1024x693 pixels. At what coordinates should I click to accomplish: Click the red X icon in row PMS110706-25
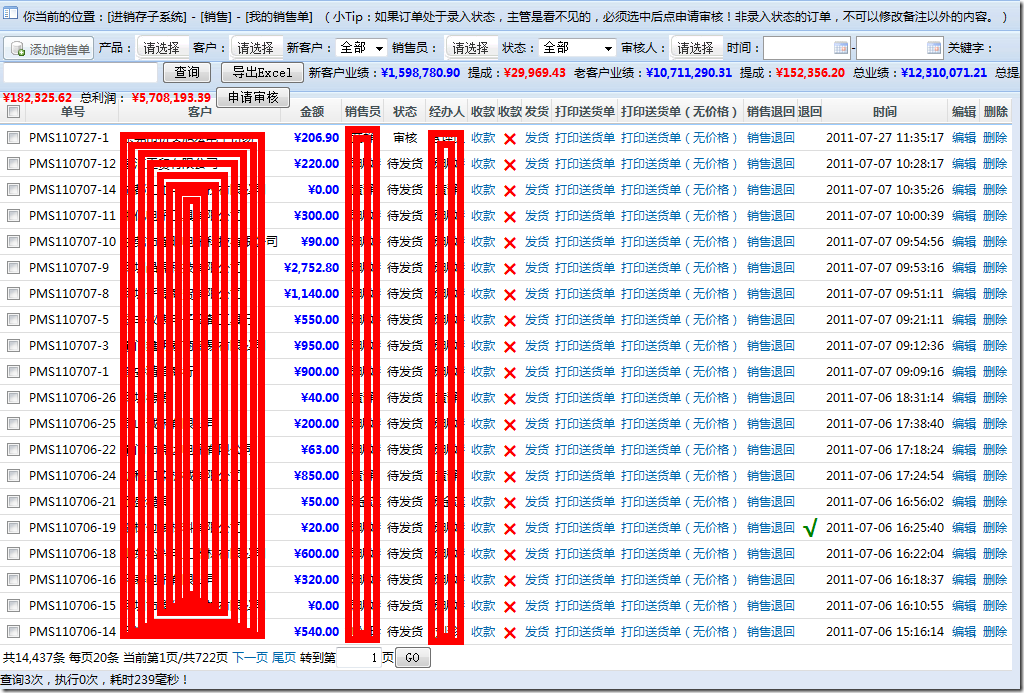point(510,425)
